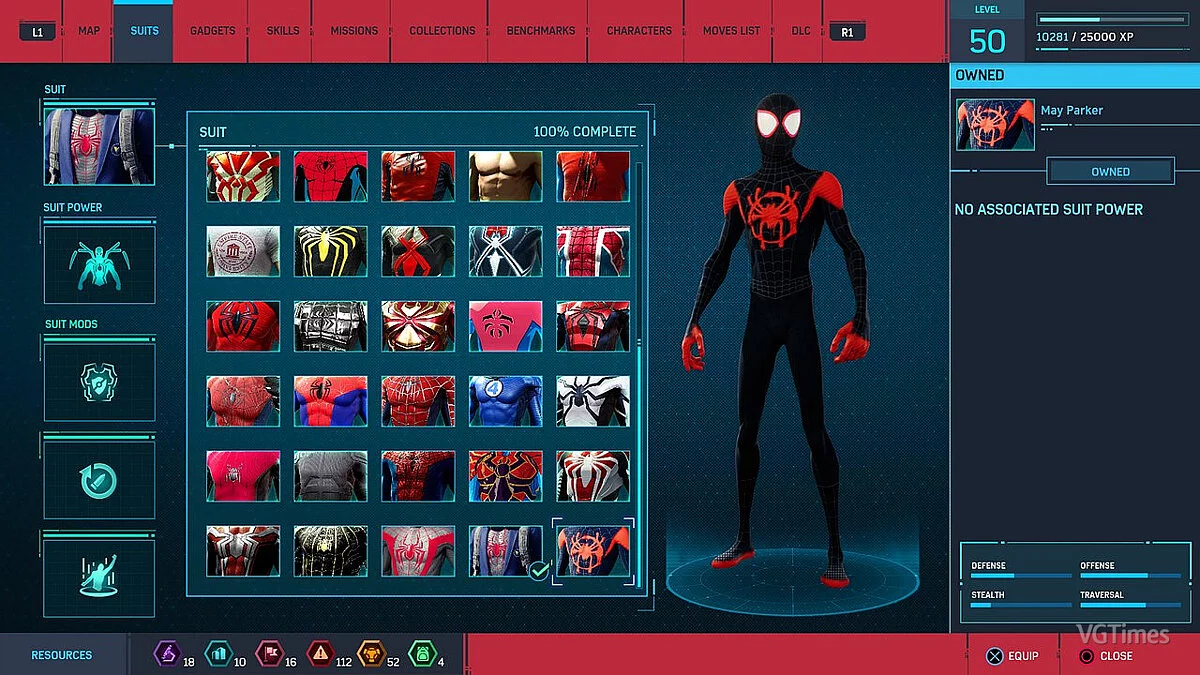1200x675 pixels.
Task: Click the L1 bumper icon
Action: [x=37, y=31]
